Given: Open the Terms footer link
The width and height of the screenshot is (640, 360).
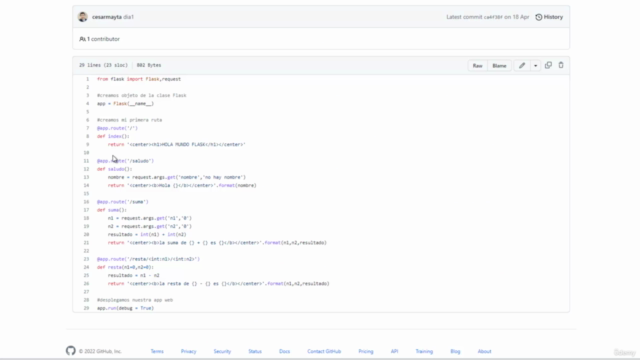Looking at the screenshot, I should (x=157, y=351).
